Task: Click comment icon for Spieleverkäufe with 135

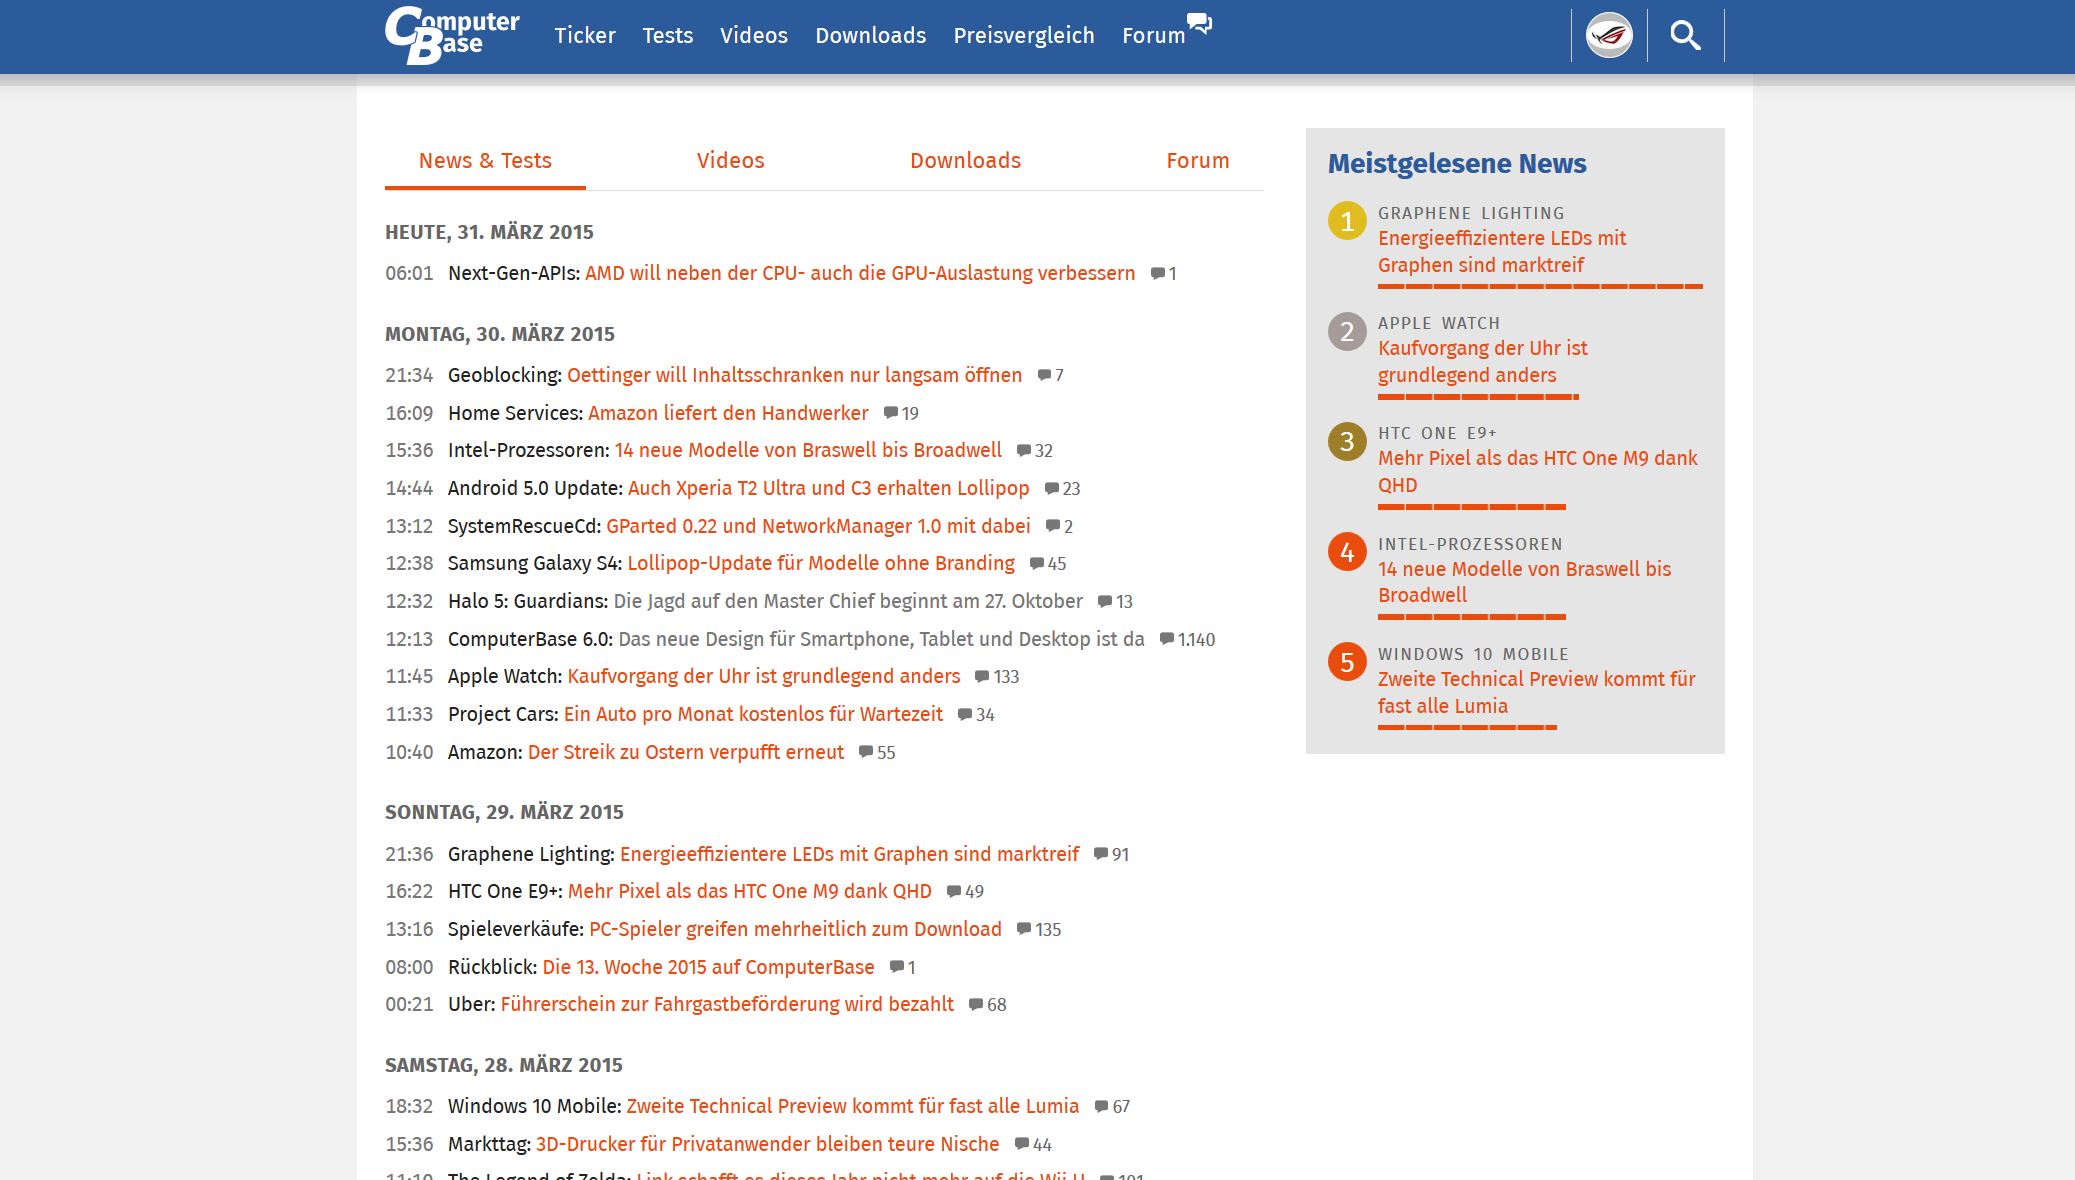Action: pos(1024,929)
